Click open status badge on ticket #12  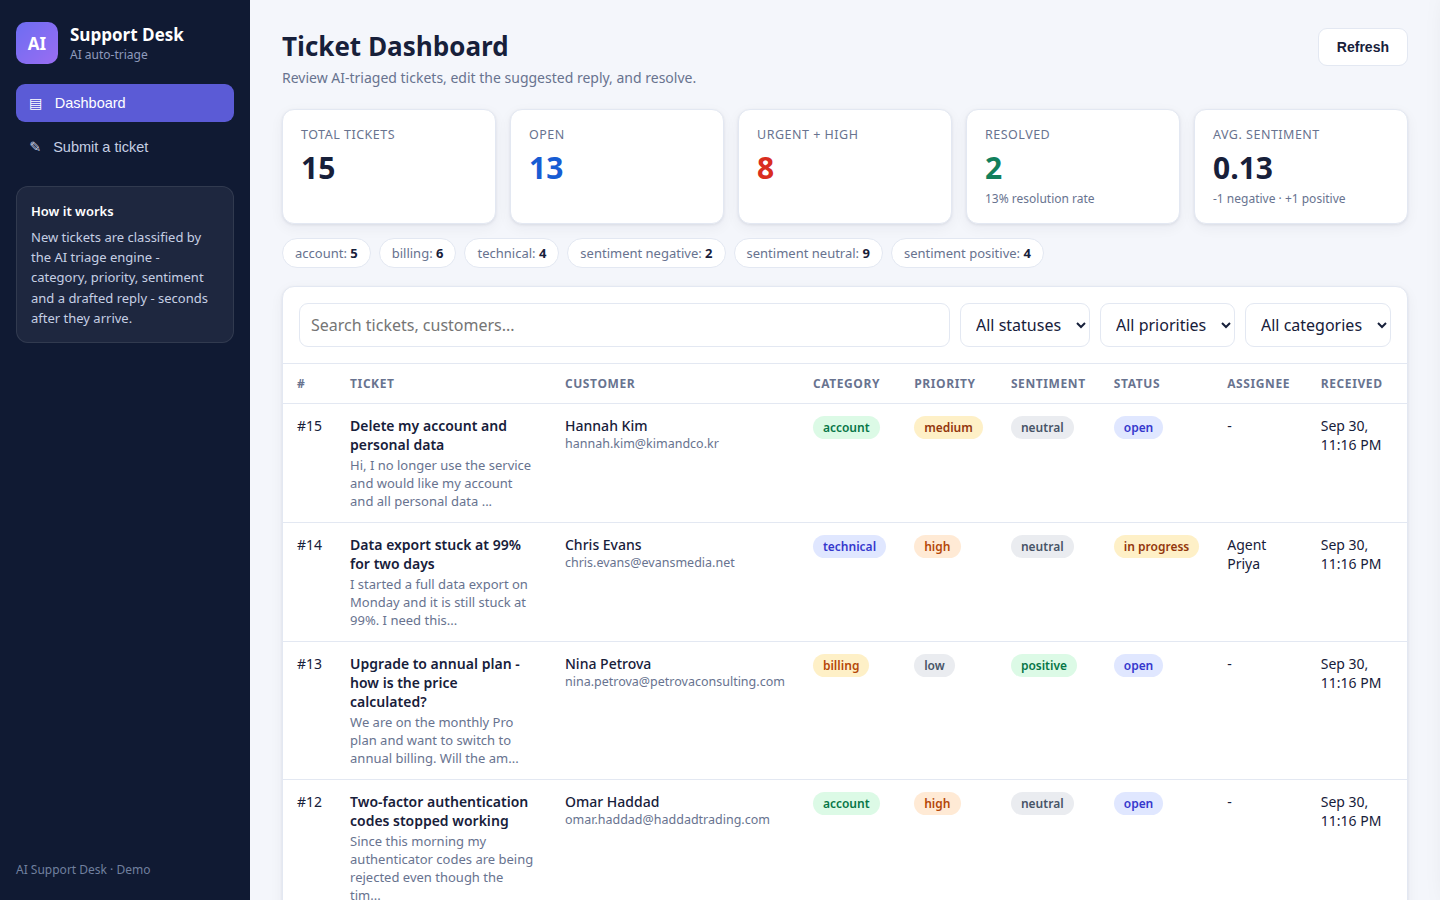pos(1138,804)
